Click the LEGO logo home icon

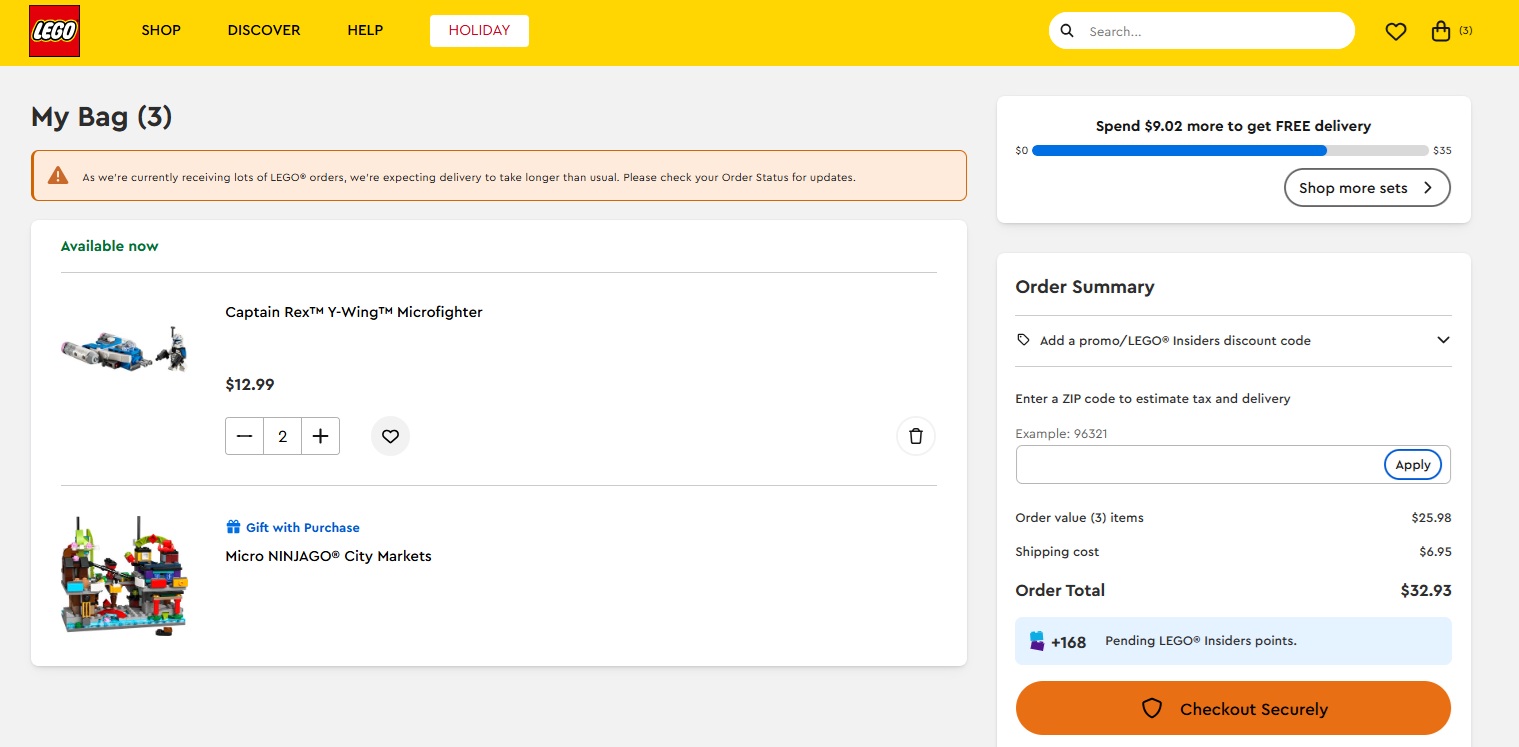tap(54, 31)
